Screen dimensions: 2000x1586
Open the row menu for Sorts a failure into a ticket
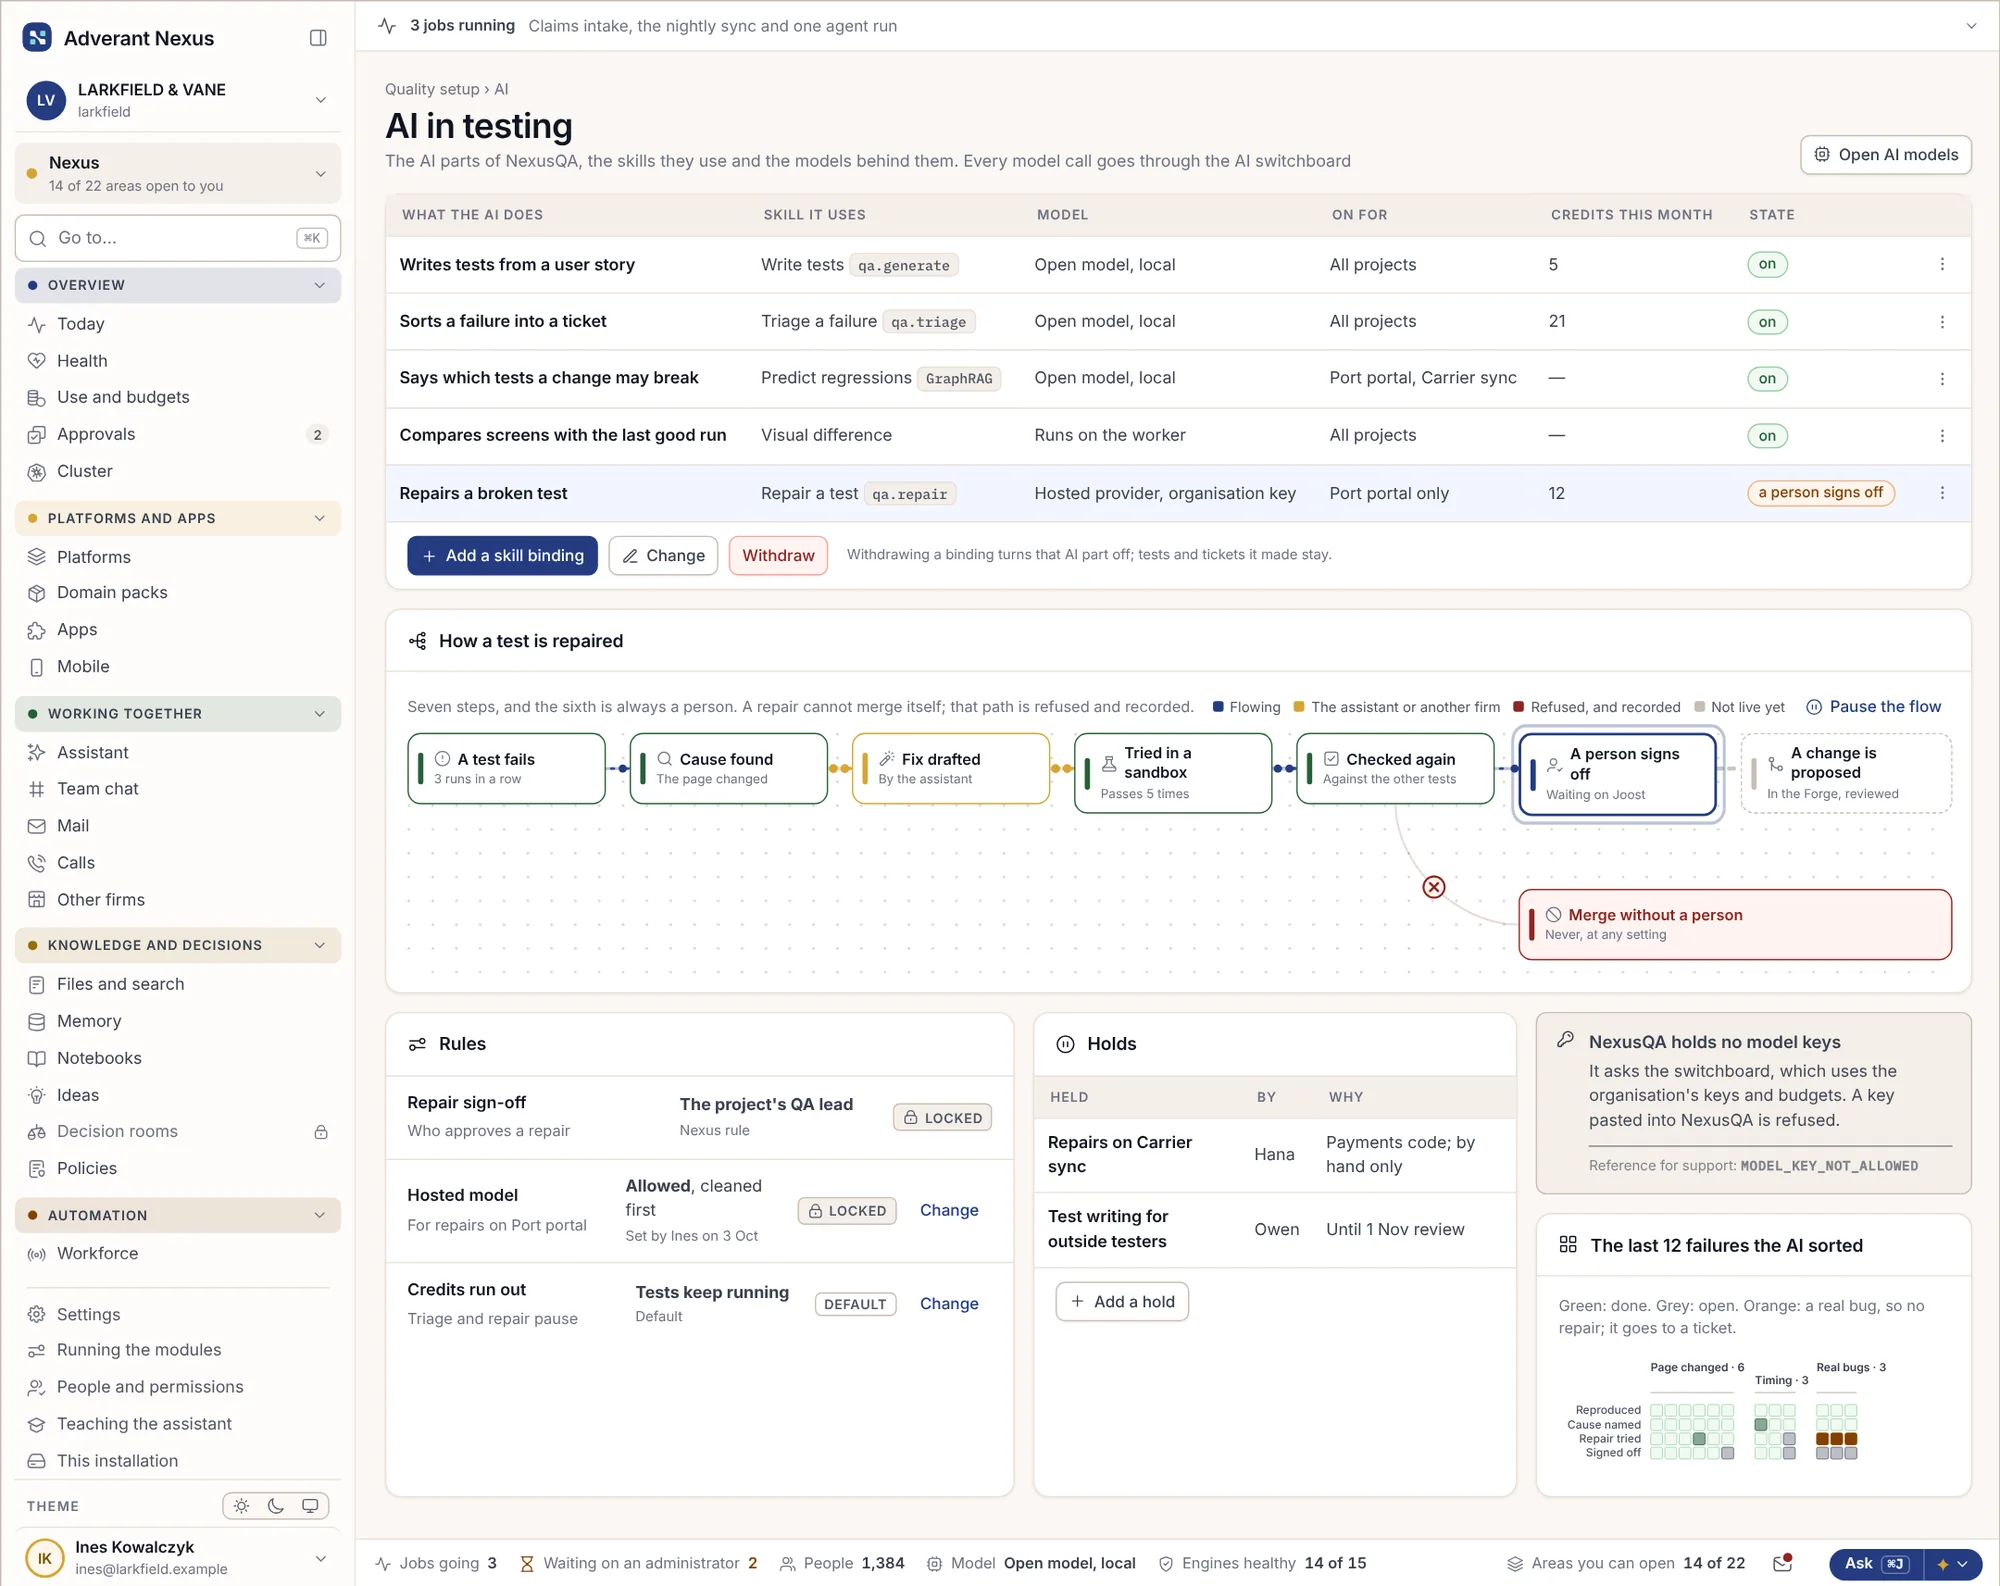[1942, 322]
